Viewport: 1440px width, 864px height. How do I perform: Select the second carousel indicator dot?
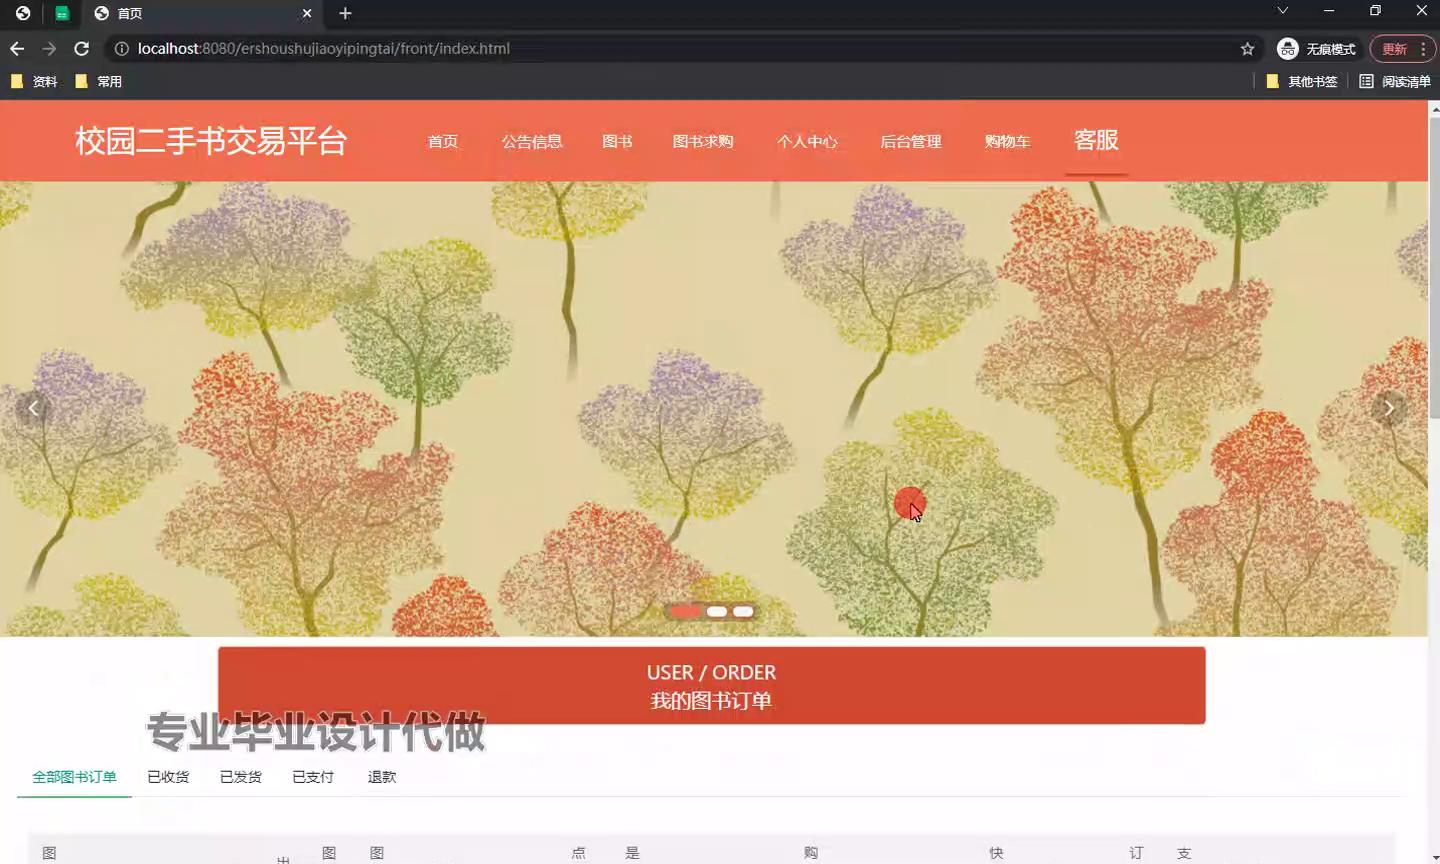pos(716,611)
